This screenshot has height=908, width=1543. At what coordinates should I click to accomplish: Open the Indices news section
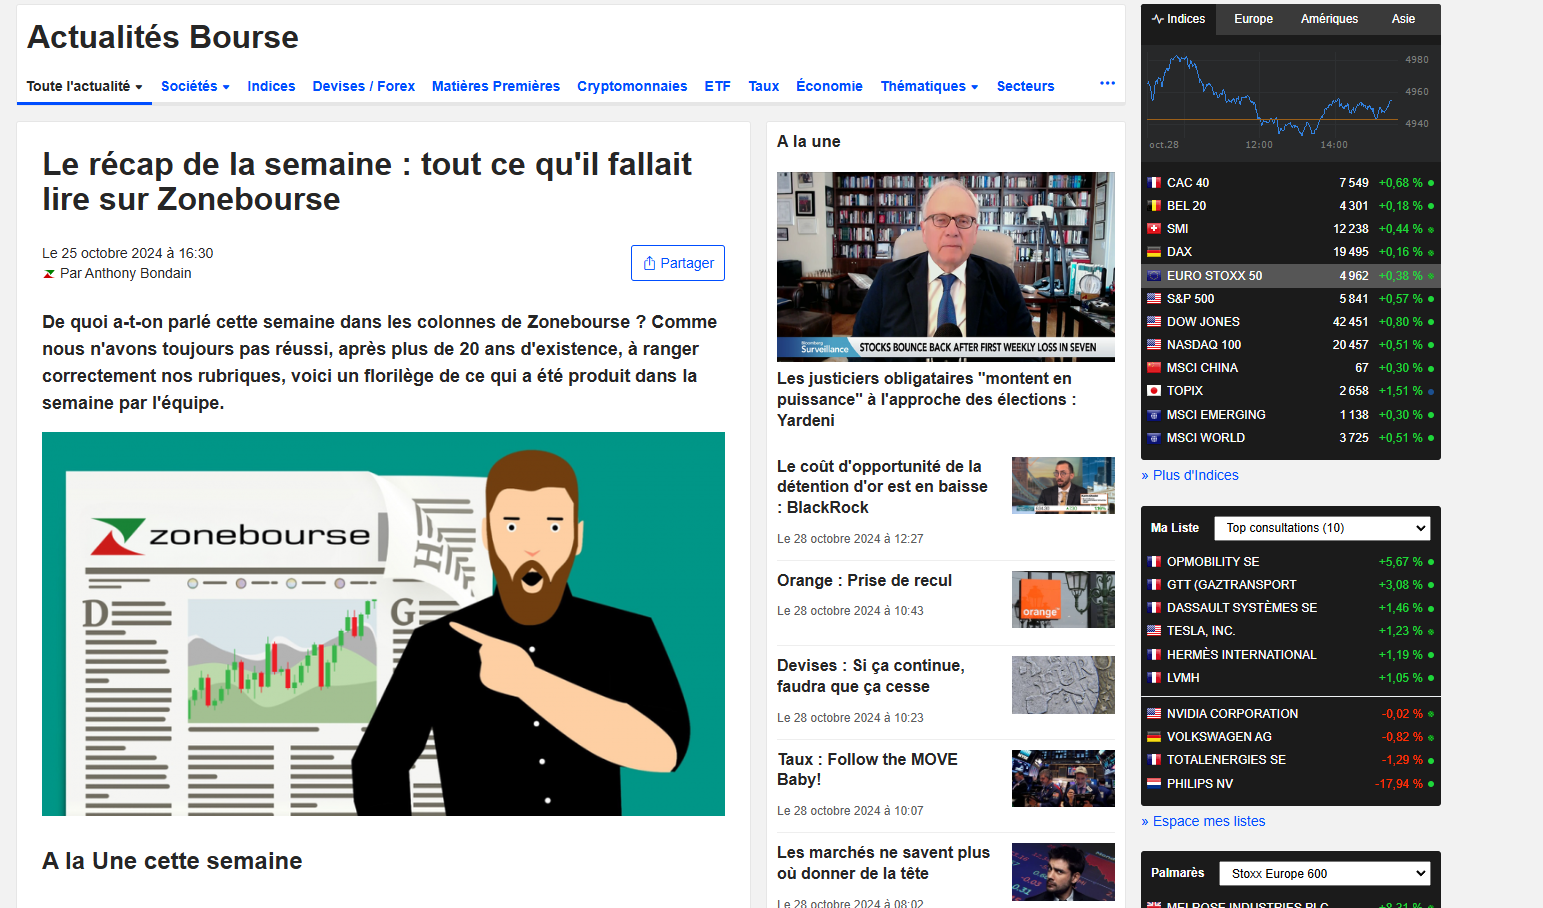(271, 86)
